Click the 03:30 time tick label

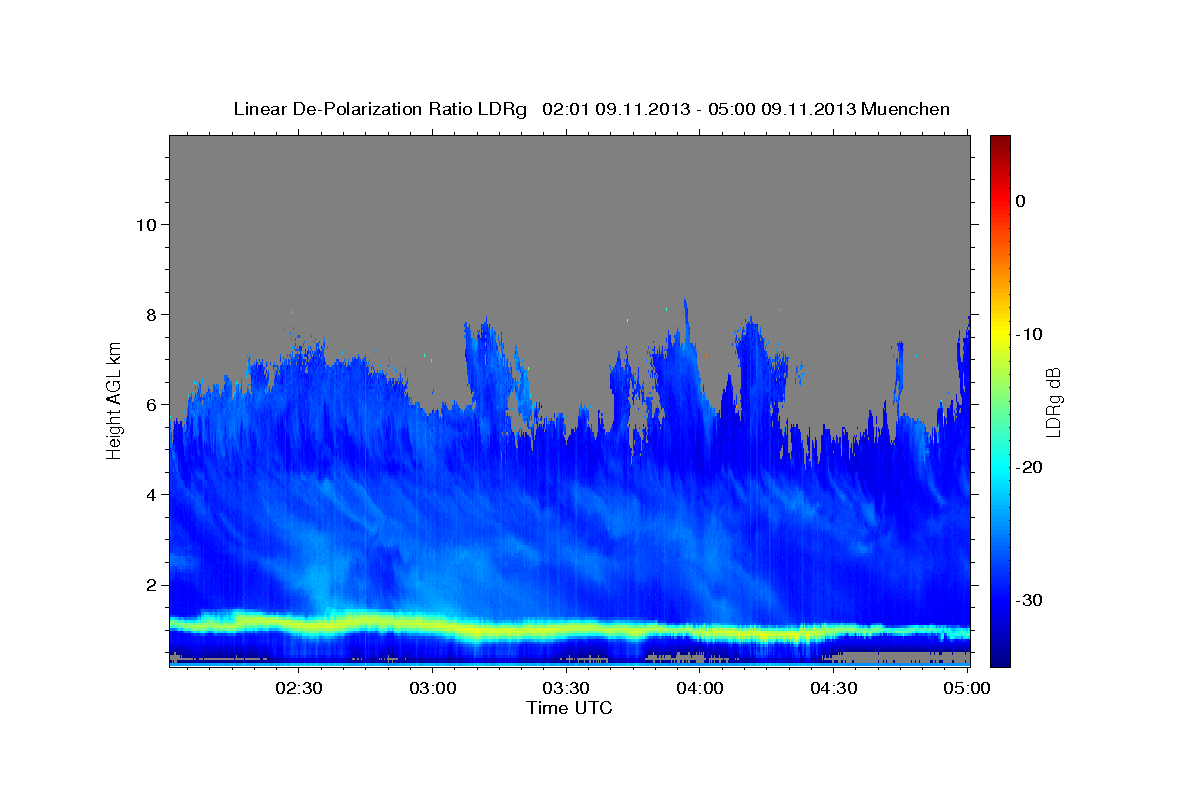pos(566,688)
